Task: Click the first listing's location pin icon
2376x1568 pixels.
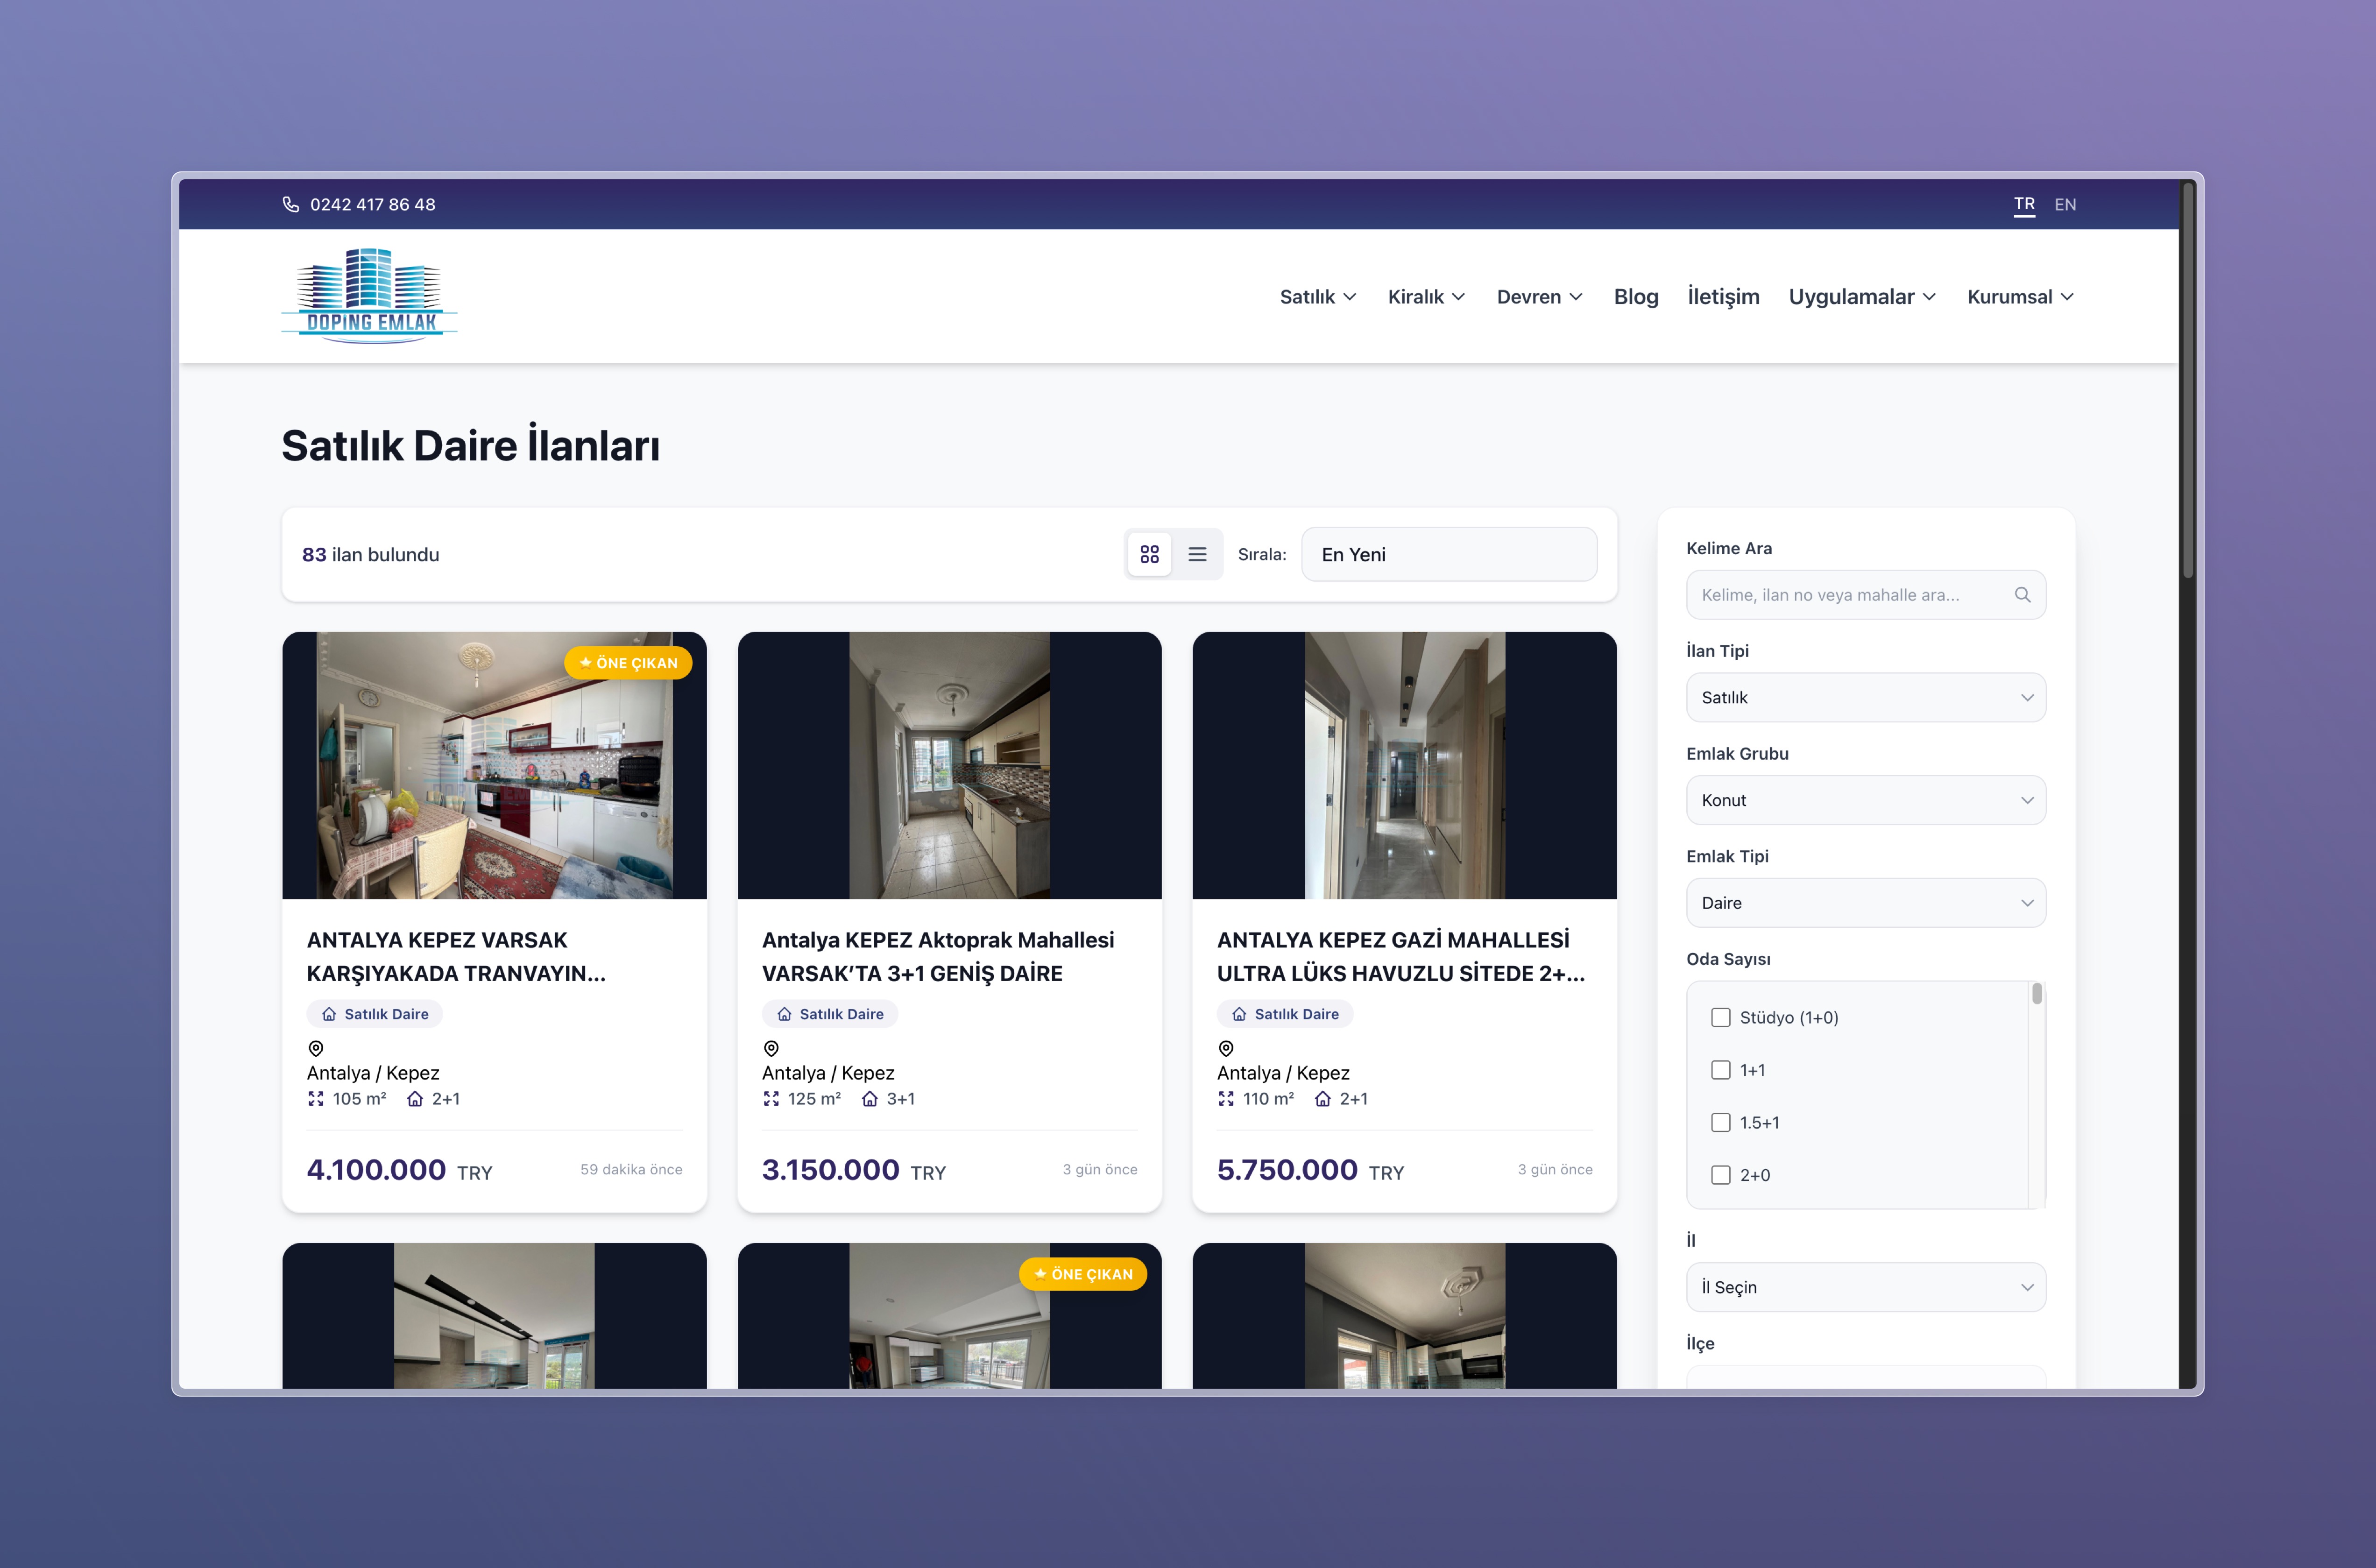Action: tap(316, 1048)
